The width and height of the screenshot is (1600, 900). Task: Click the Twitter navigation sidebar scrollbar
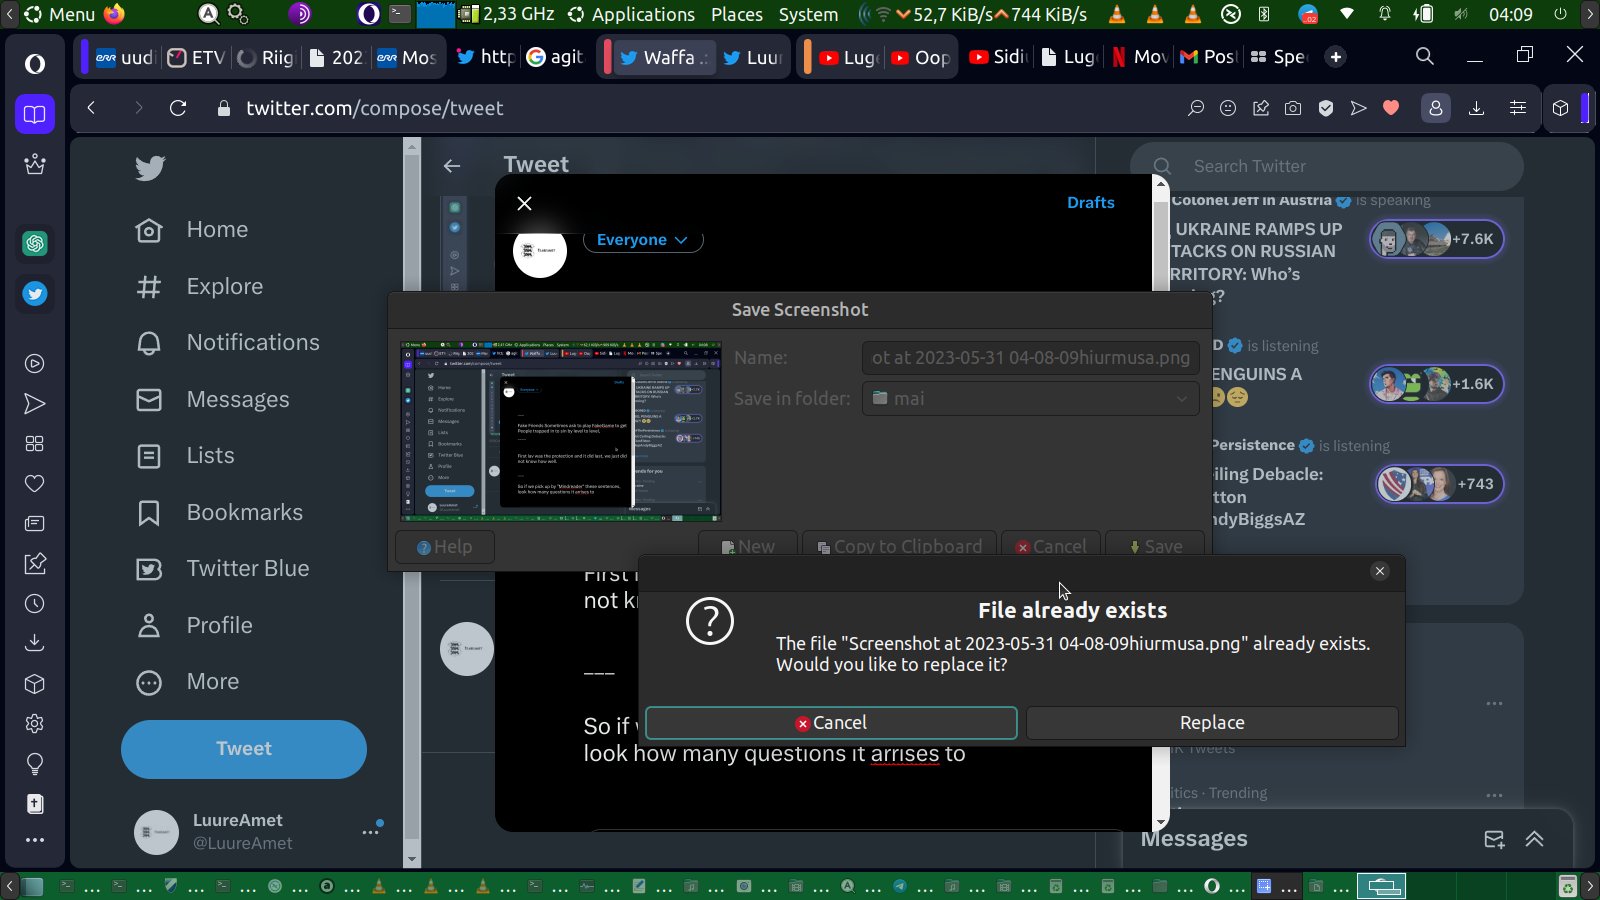pos(412,500)
